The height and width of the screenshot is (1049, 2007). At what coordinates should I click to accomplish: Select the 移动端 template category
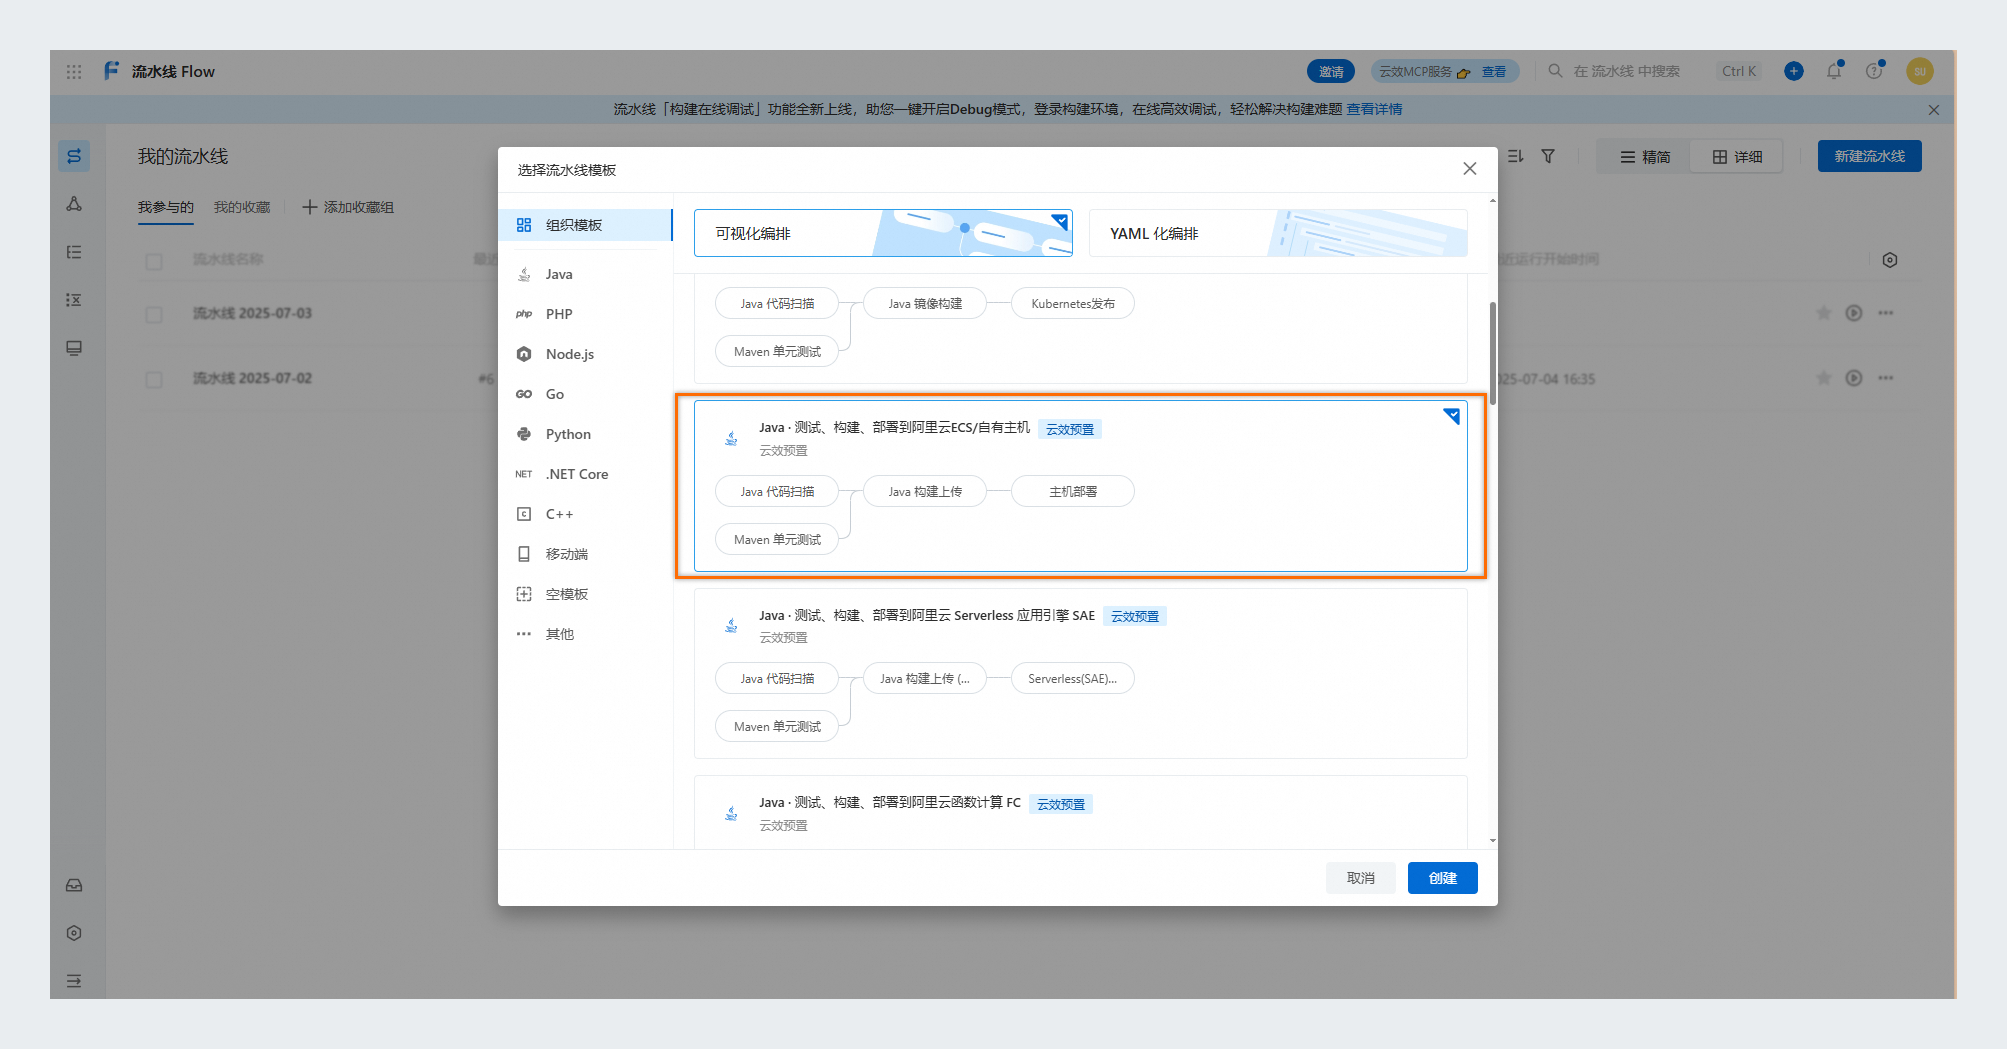[x=585, y=554]
